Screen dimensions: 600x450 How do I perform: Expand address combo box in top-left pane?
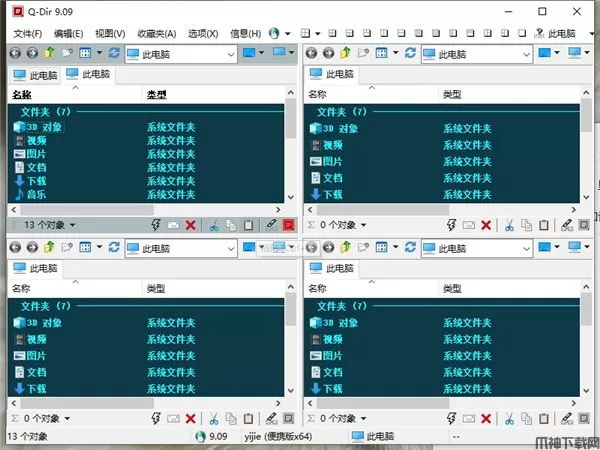[x=231, y=54]
